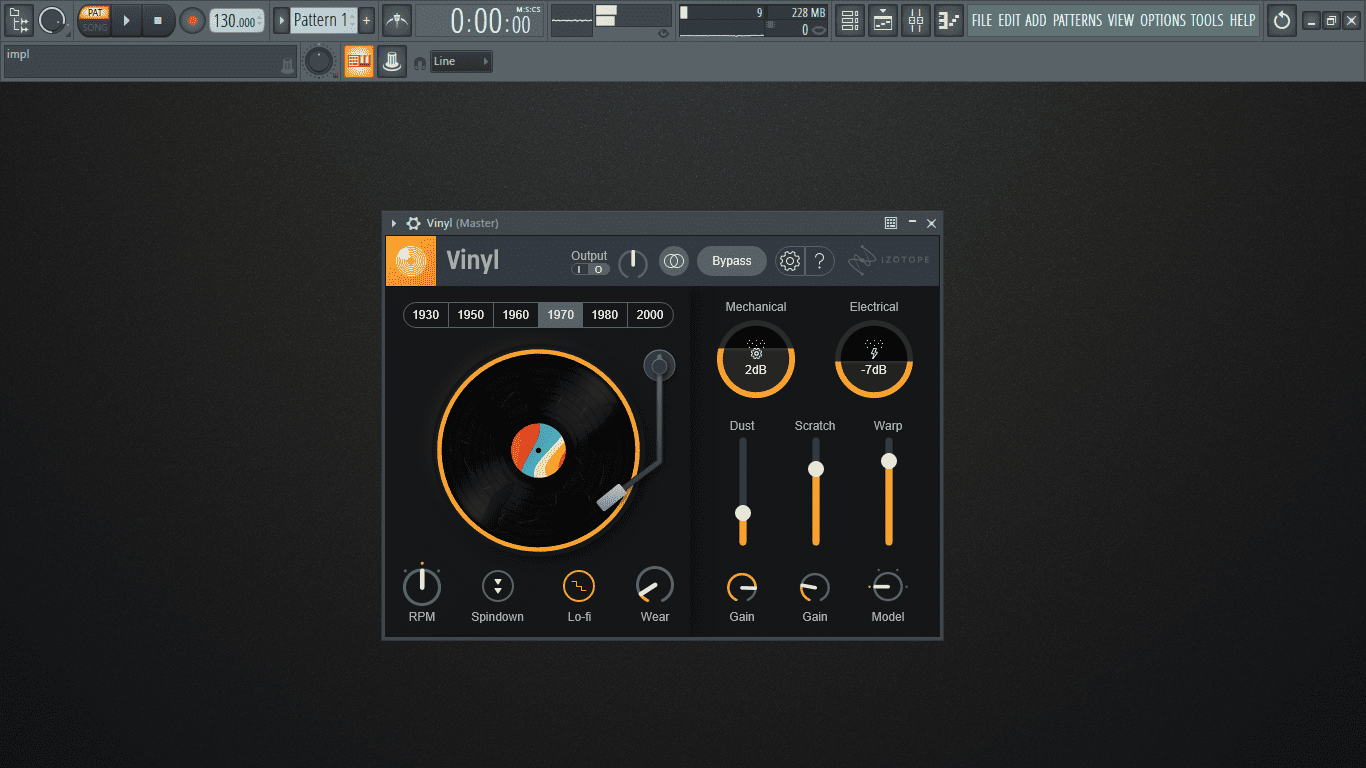Click the Dust Gain knob

[x=742, y=587]
